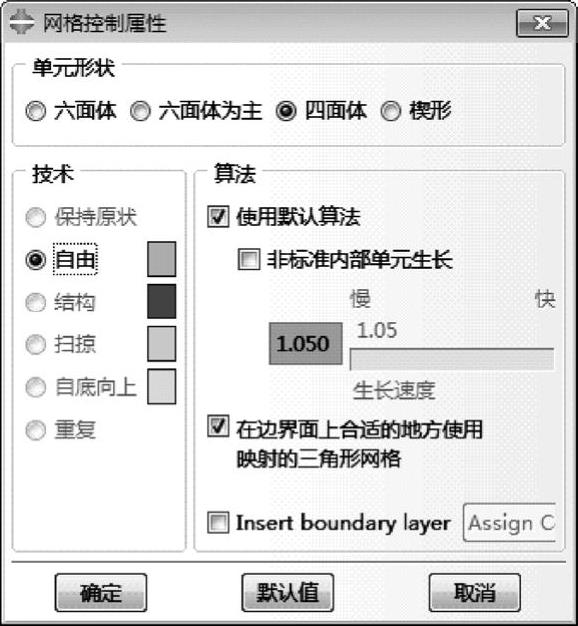Image resolution: width=578 pixels, height=626 pixels.
Task: Click the 1.050 growth rate field
Action: pyautogui.click(x=306, y=344)
